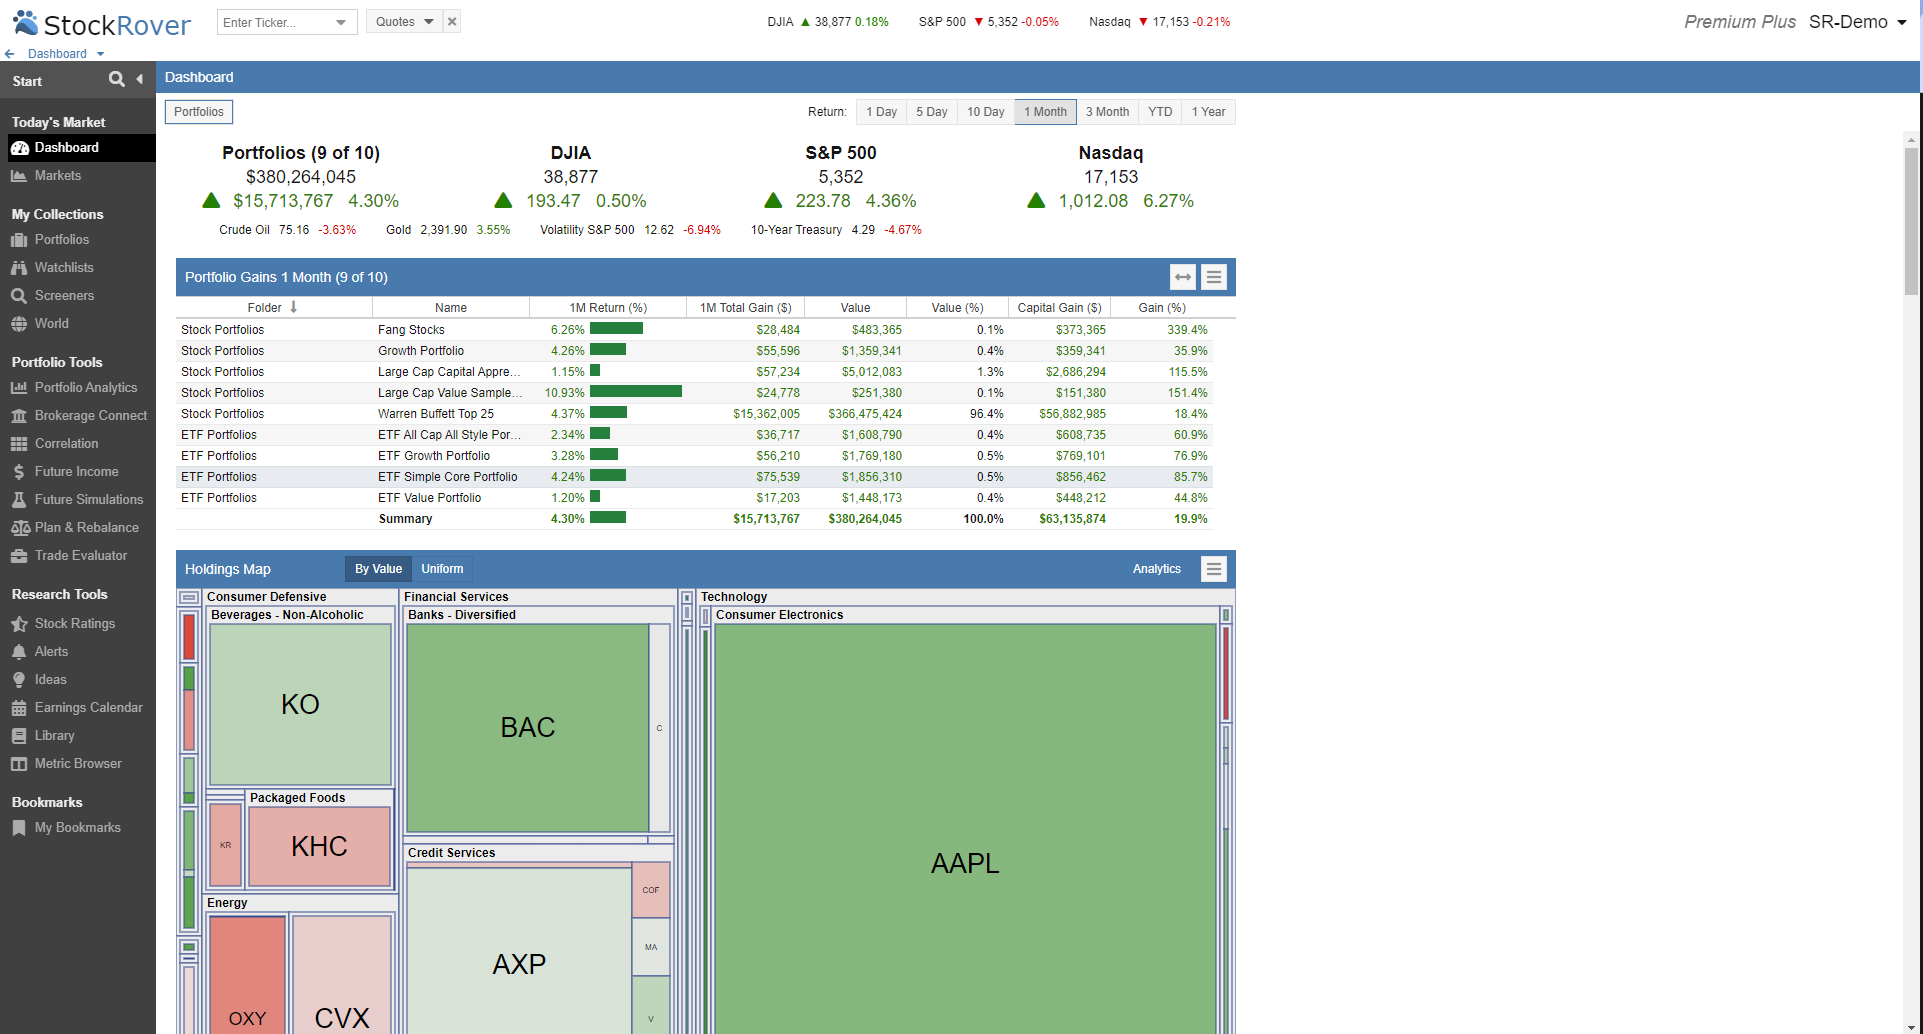Expand the Dashboard breadcrumb dropdown
The width and height of the screenshot is (1923, 1034).
click(x=100, y=54)
